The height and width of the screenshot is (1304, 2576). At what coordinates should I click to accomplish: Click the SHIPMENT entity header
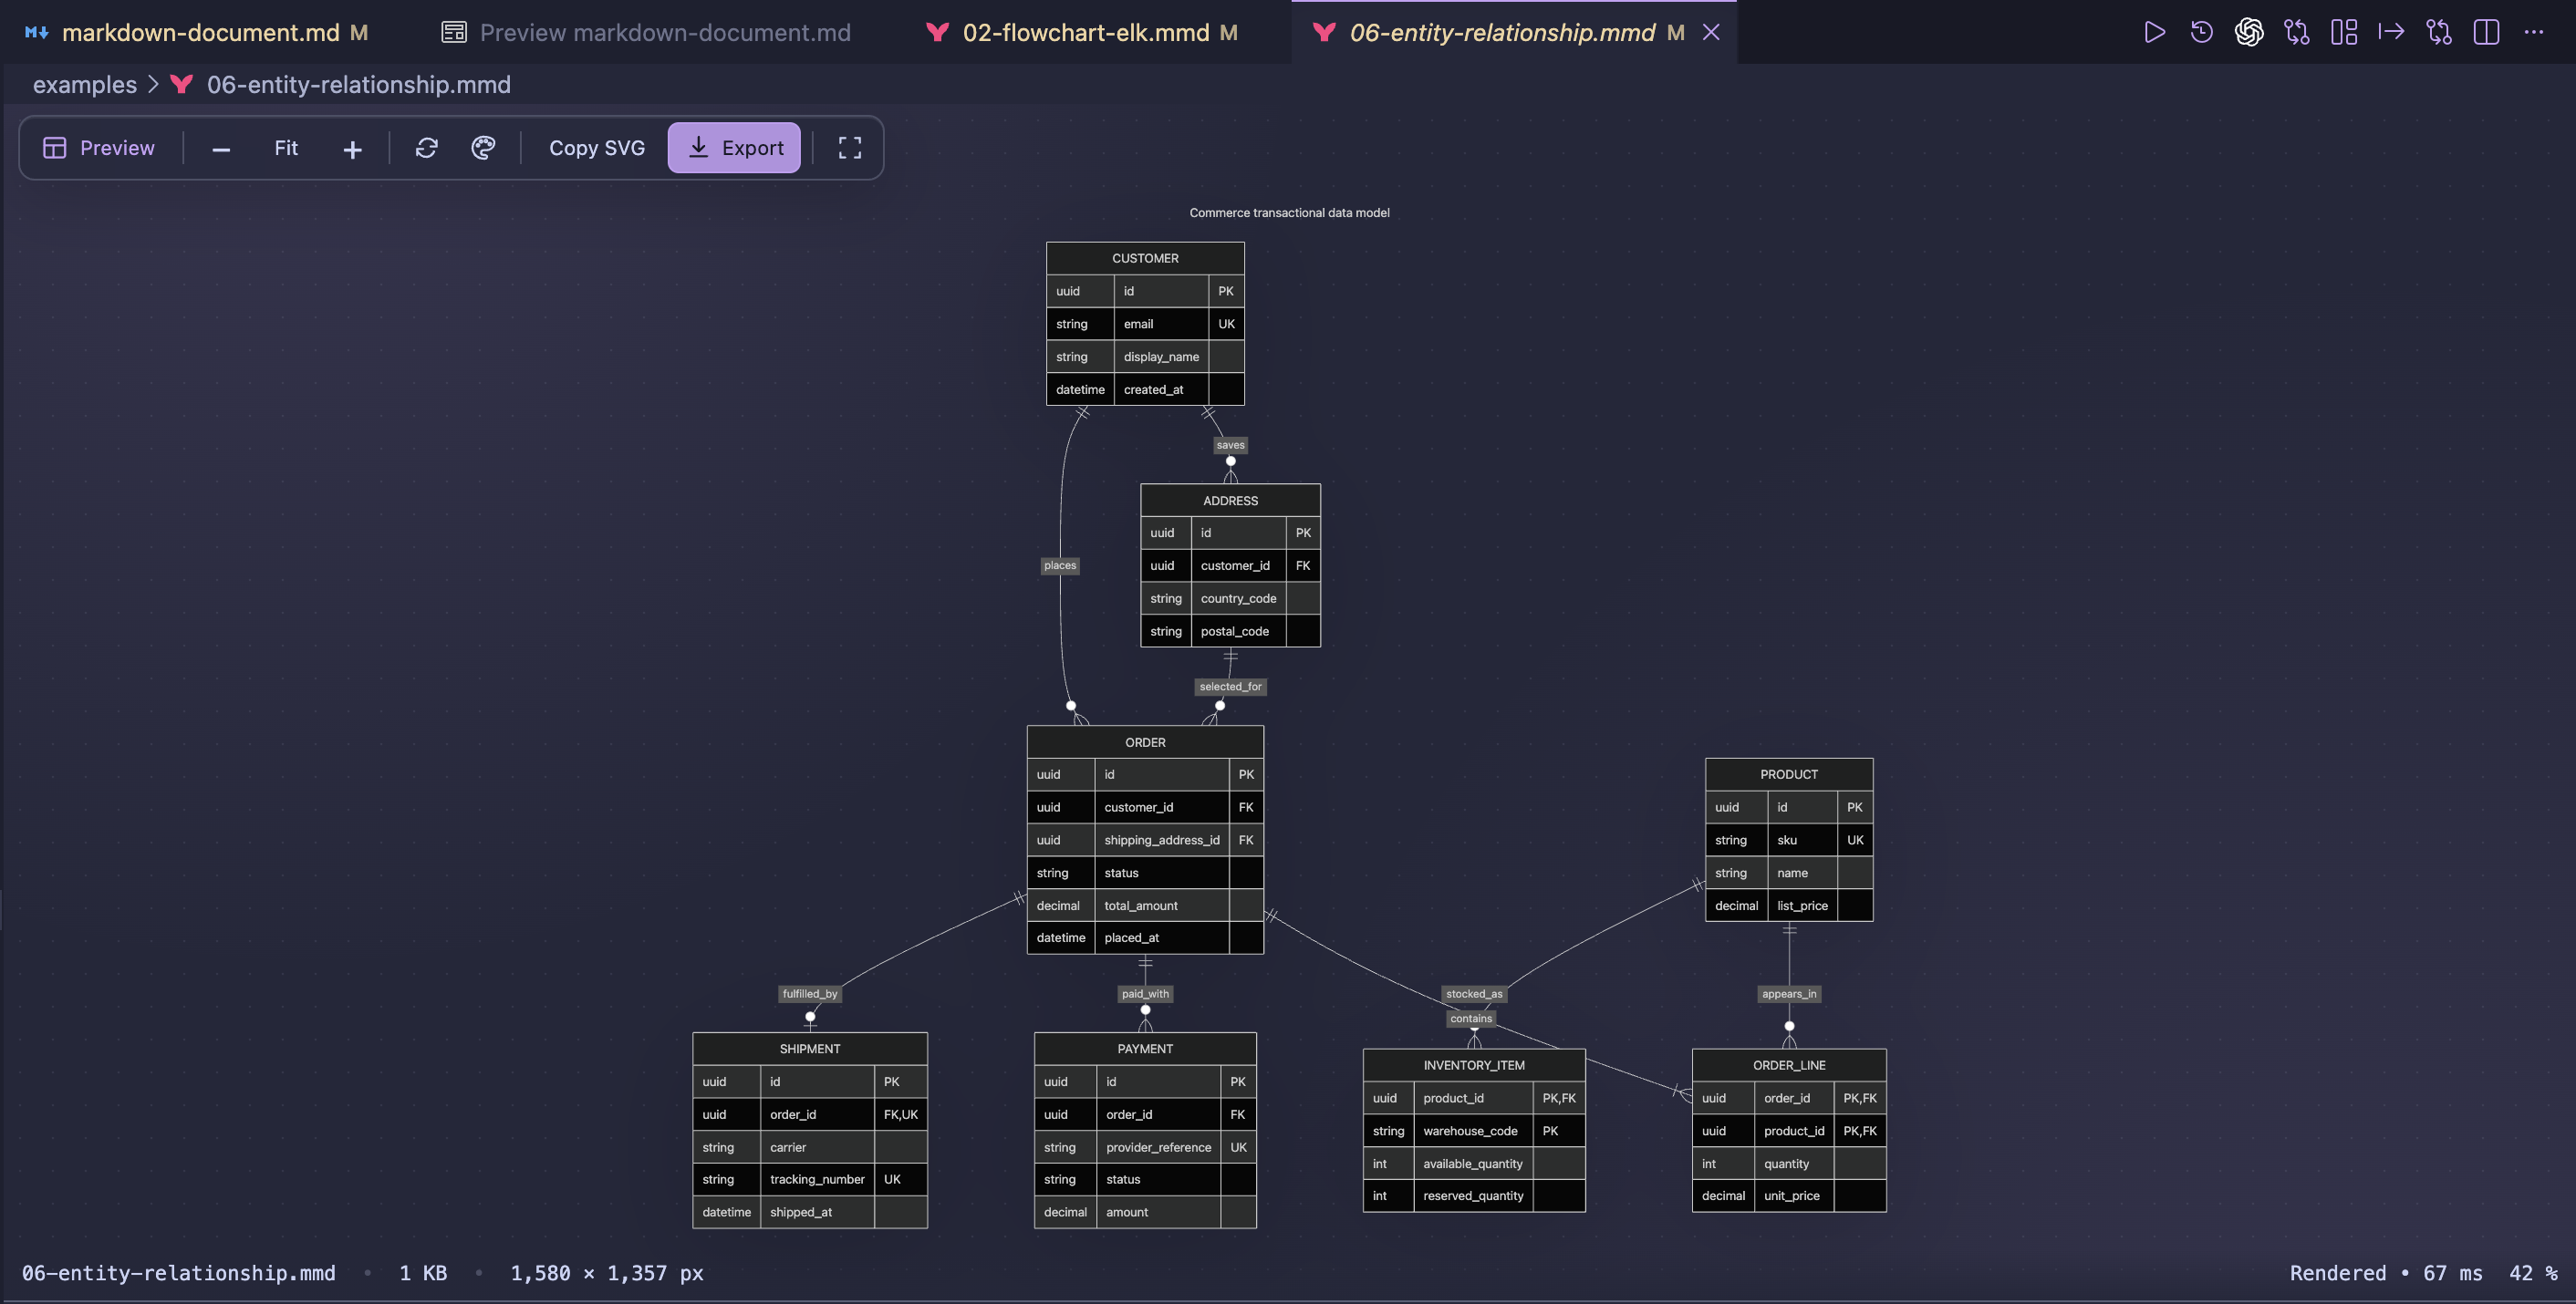point(810,1049)
